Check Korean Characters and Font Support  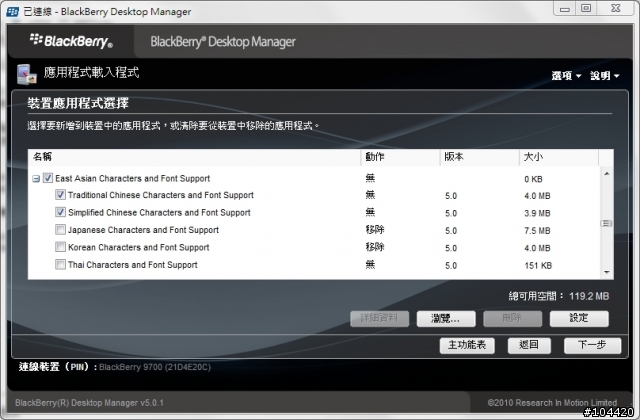pyautogui.click(x=60, y=247)
